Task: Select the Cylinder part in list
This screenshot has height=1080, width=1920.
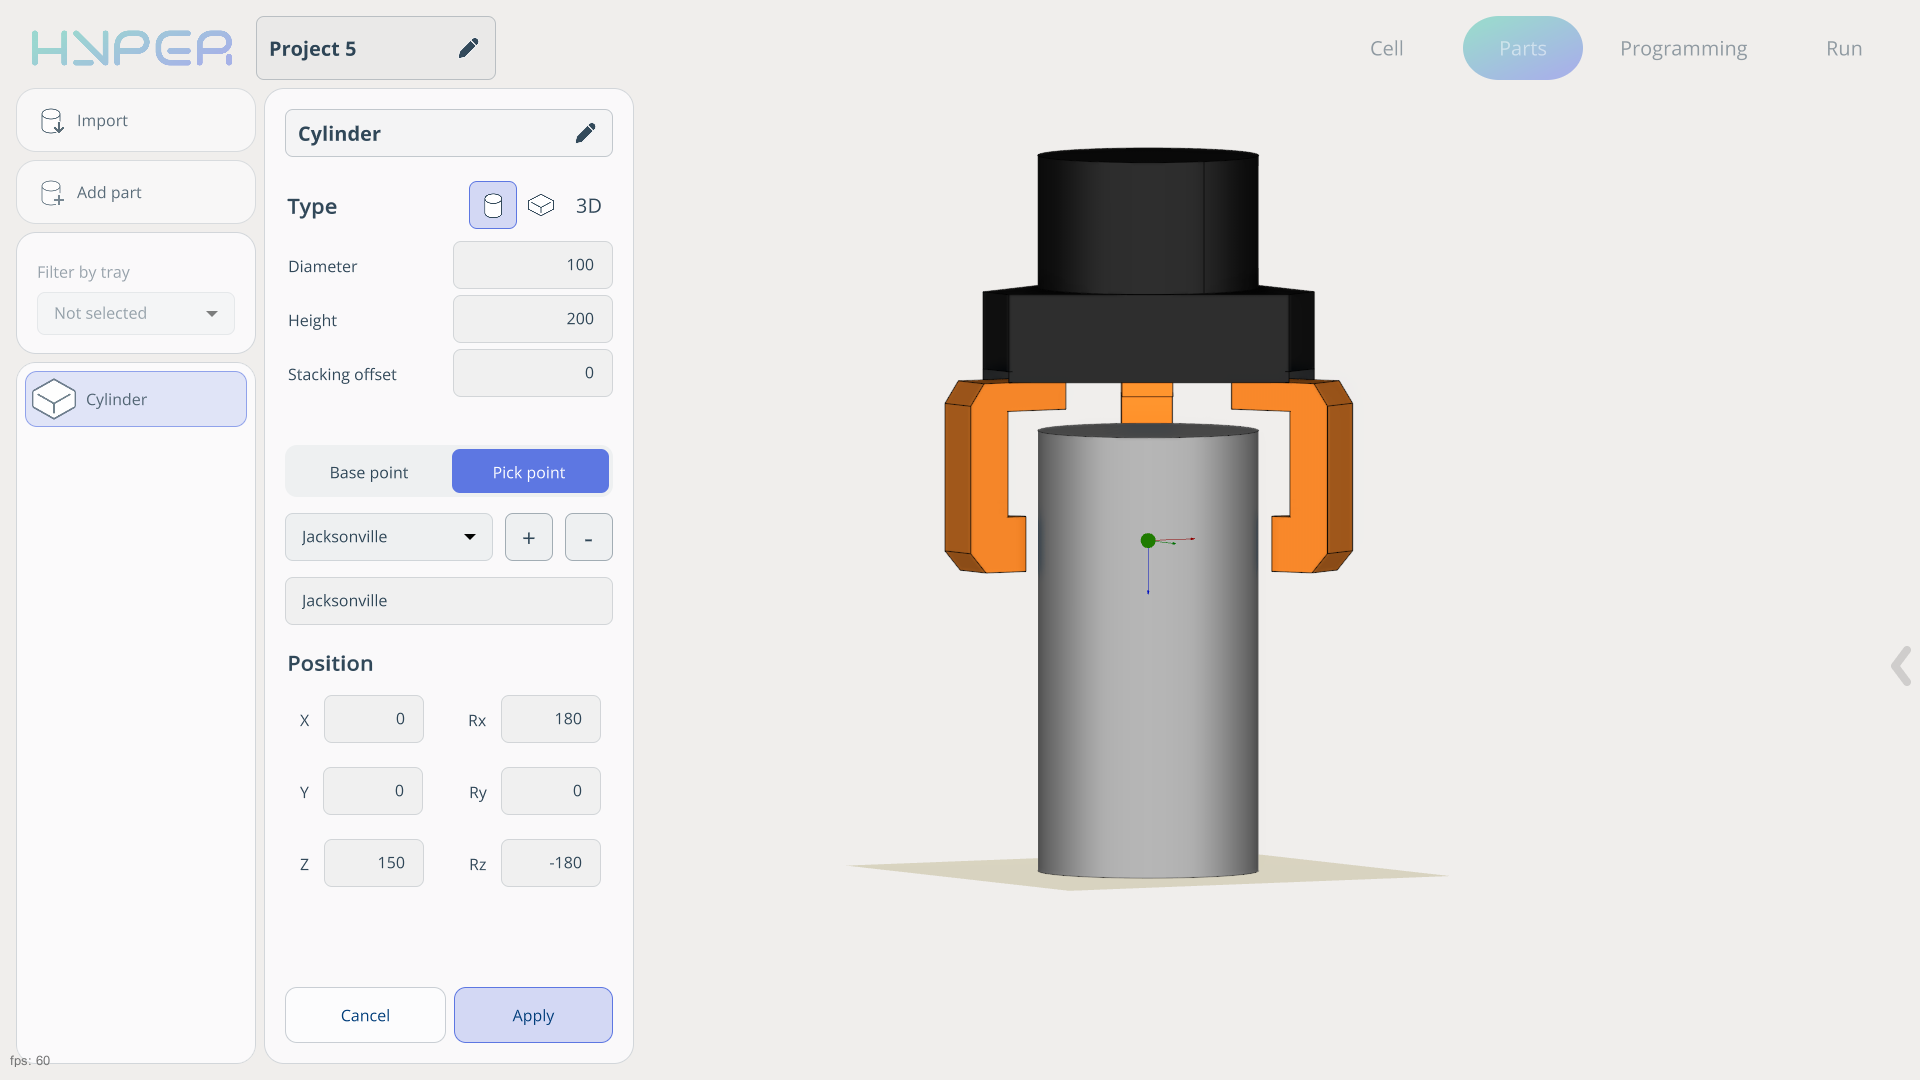Action: click(x=136, y=399)
